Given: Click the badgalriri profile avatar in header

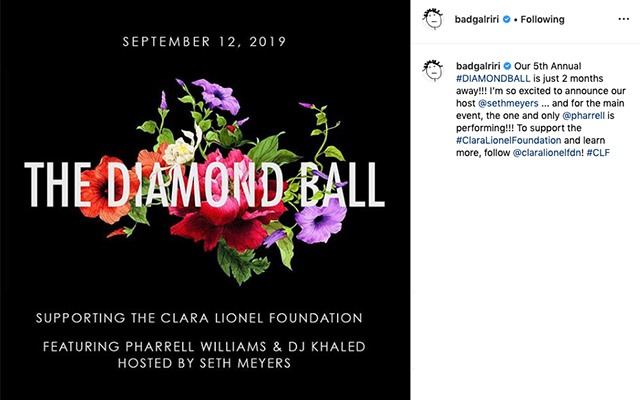Looking at the screenshot, I should pos(433,19).
